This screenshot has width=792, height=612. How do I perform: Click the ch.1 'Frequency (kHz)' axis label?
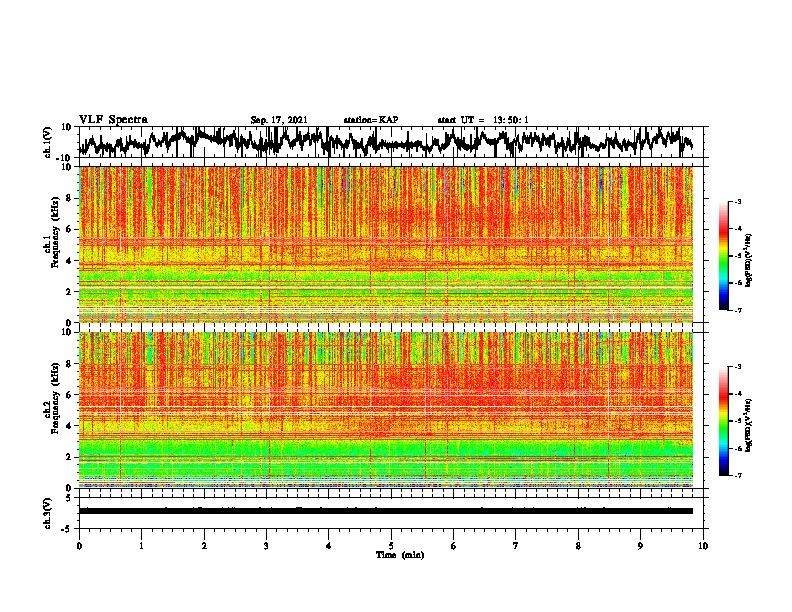click(55, 232)
